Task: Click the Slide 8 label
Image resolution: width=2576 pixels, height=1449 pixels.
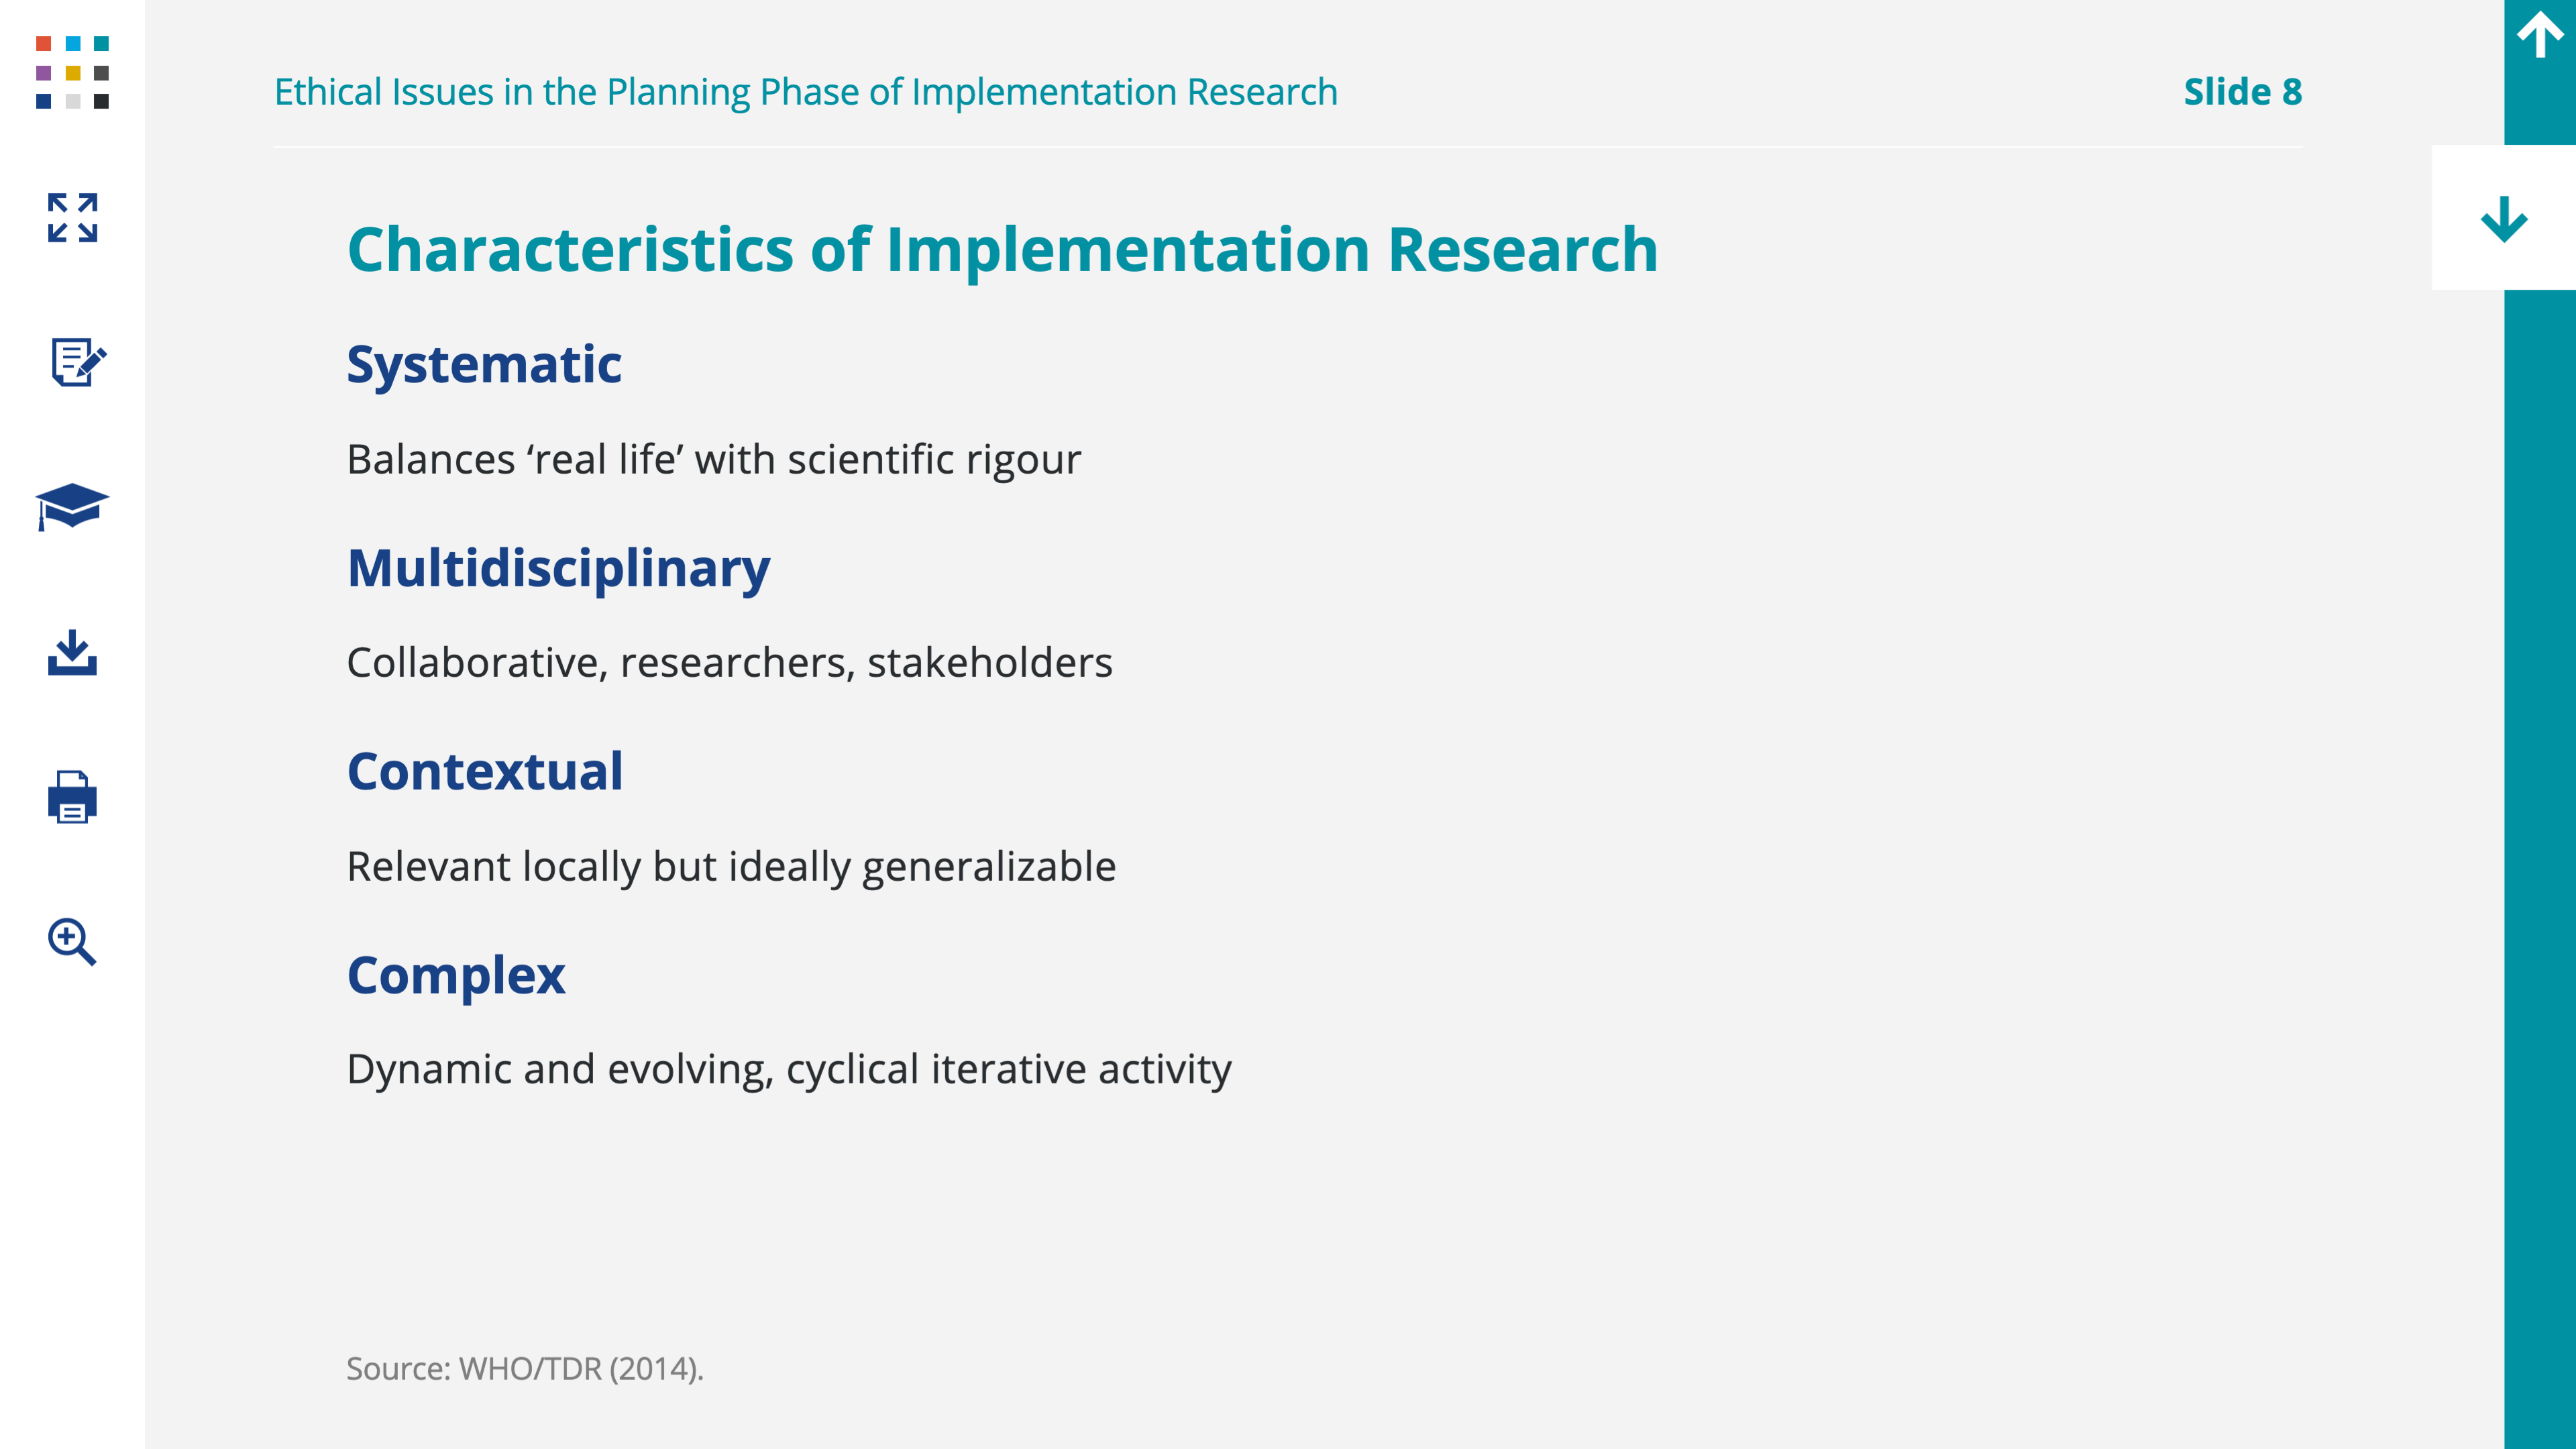Action: coord(2242,92)
